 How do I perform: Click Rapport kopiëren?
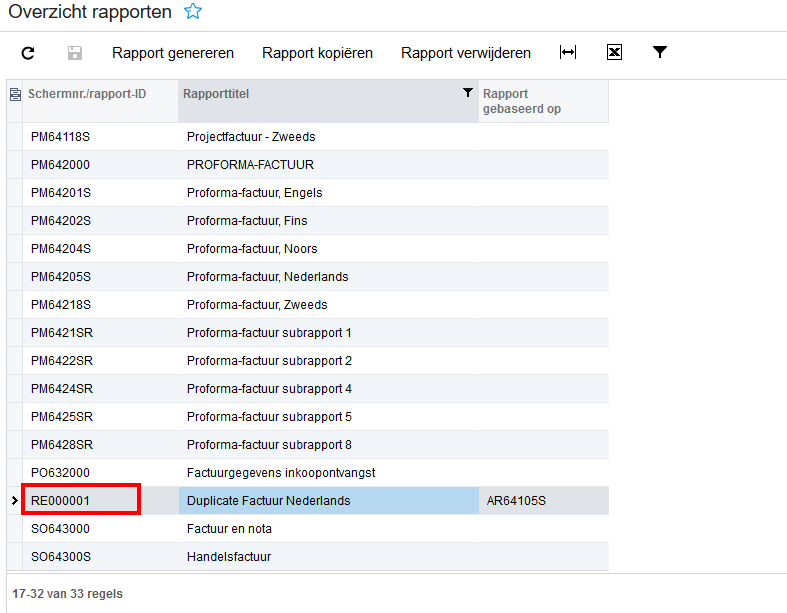pyautogui.click(x=317, y=53)
